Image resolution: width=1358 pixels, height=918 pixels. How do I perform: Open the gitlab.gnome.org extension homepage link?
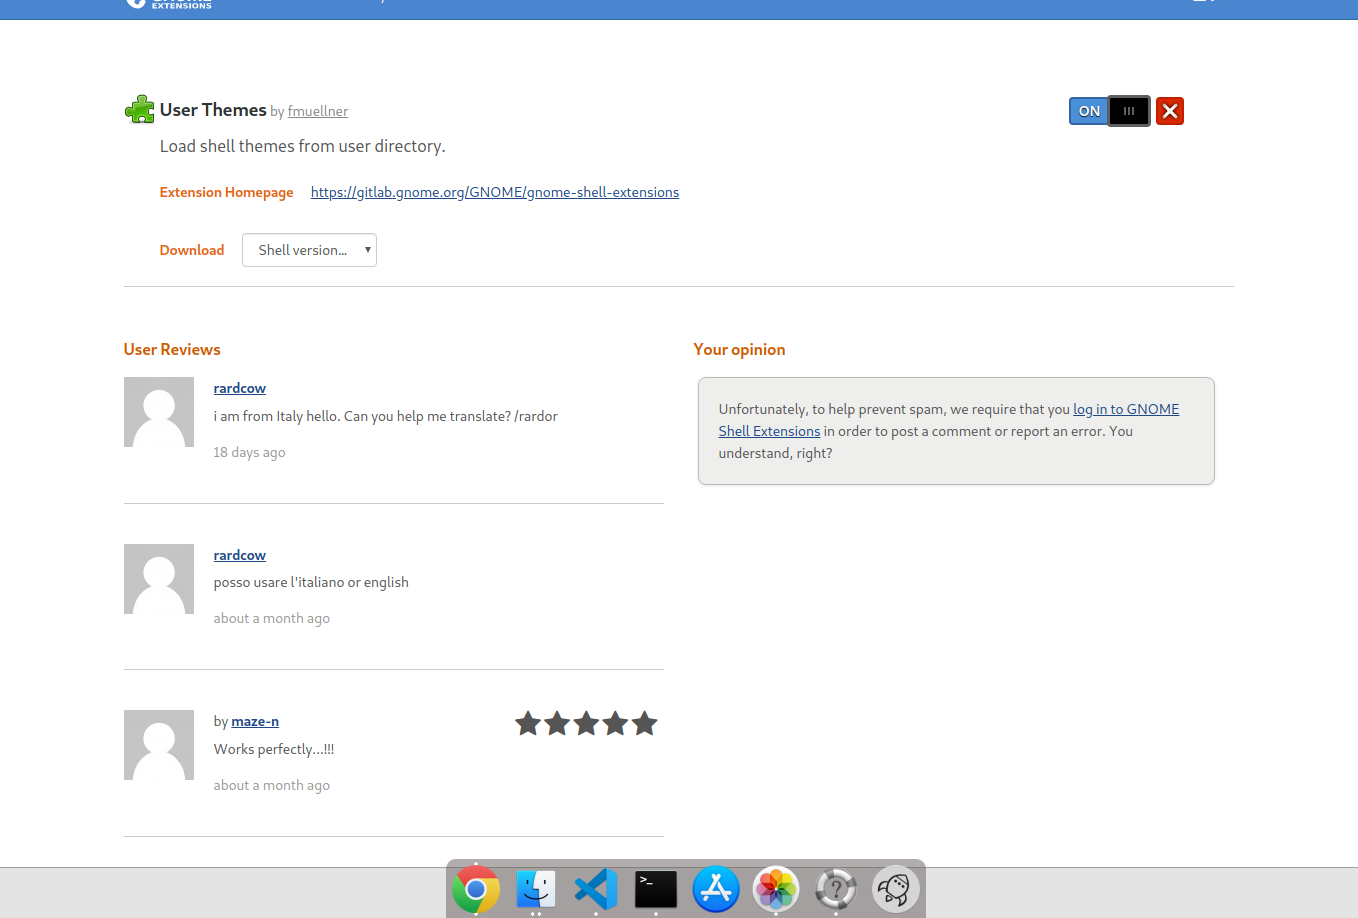(x=495, y=192)
